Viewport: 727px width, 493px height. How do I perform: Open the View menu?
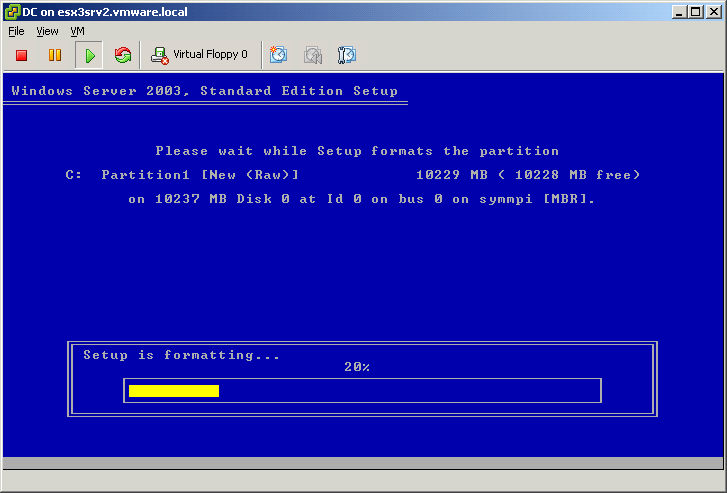tap(47, 31)
